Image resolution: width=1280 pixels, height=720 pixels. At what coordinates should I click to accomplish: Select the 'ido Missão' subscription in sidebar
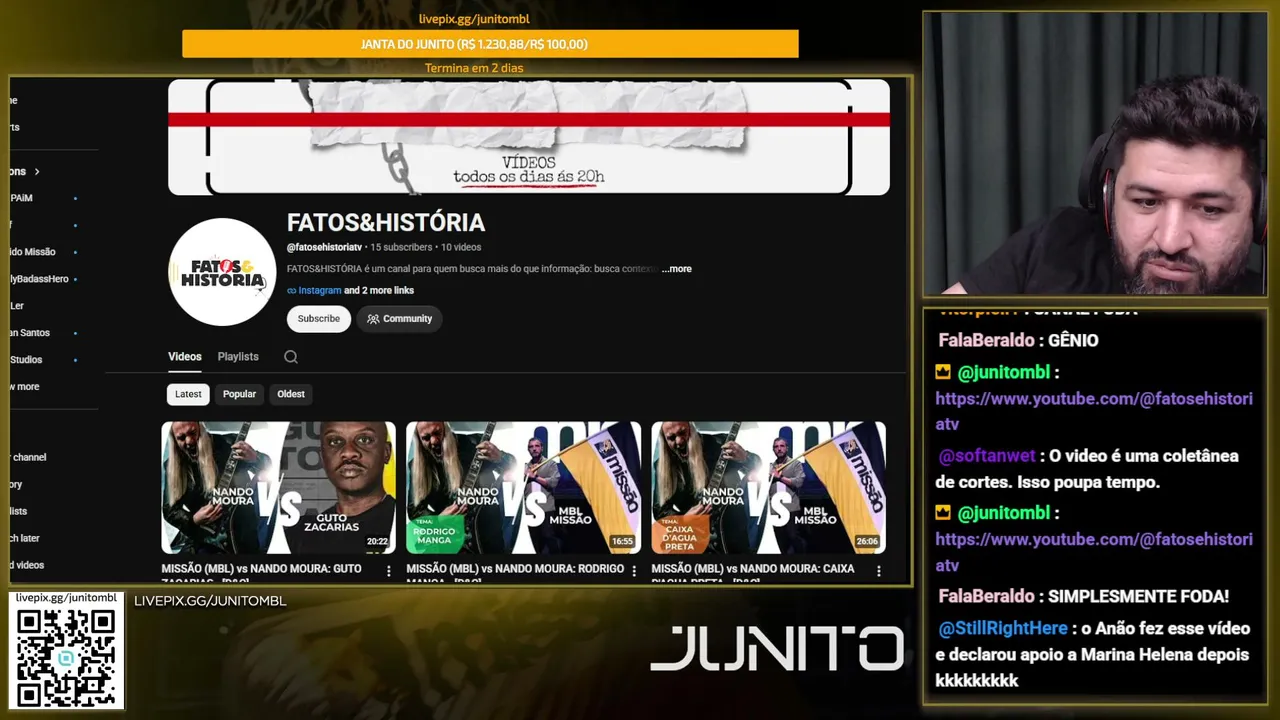[33, 252]
